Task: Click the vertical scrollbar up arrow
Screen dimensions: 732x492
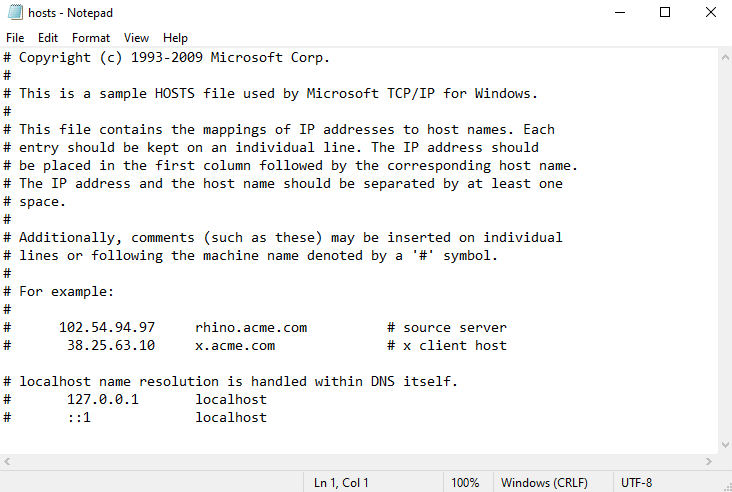Action: (x=725, y=57)
